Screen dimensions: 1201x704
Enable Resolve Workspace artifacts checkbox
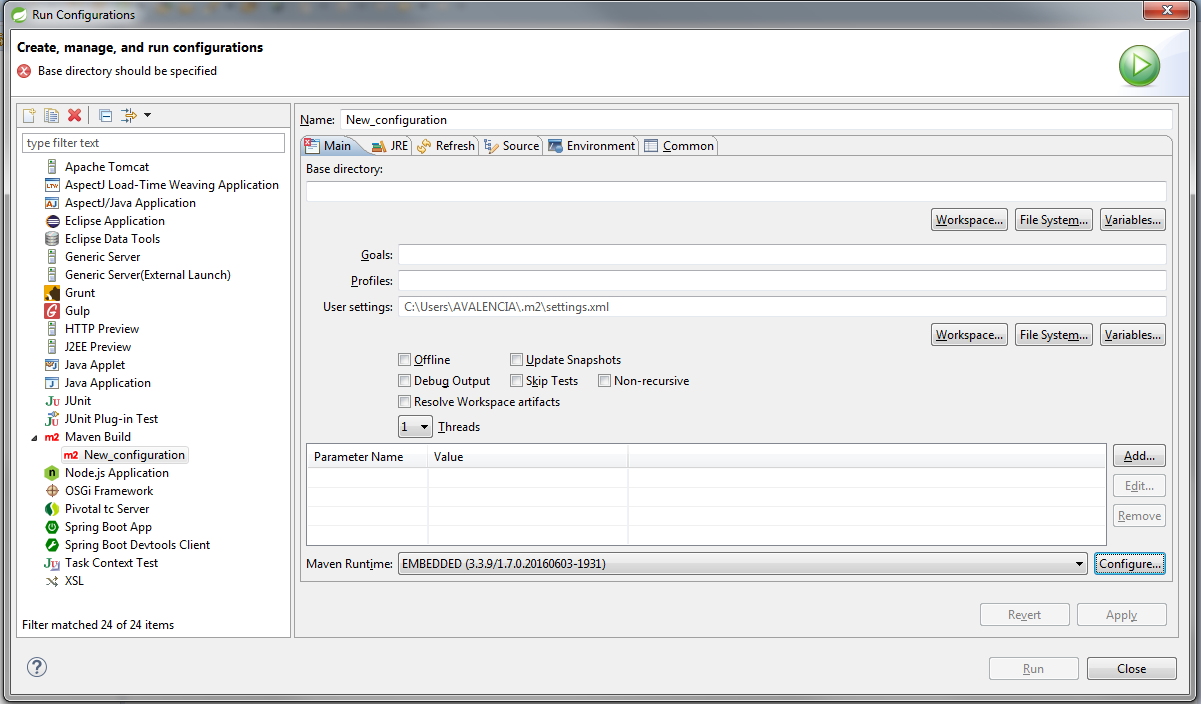point(404,402)
